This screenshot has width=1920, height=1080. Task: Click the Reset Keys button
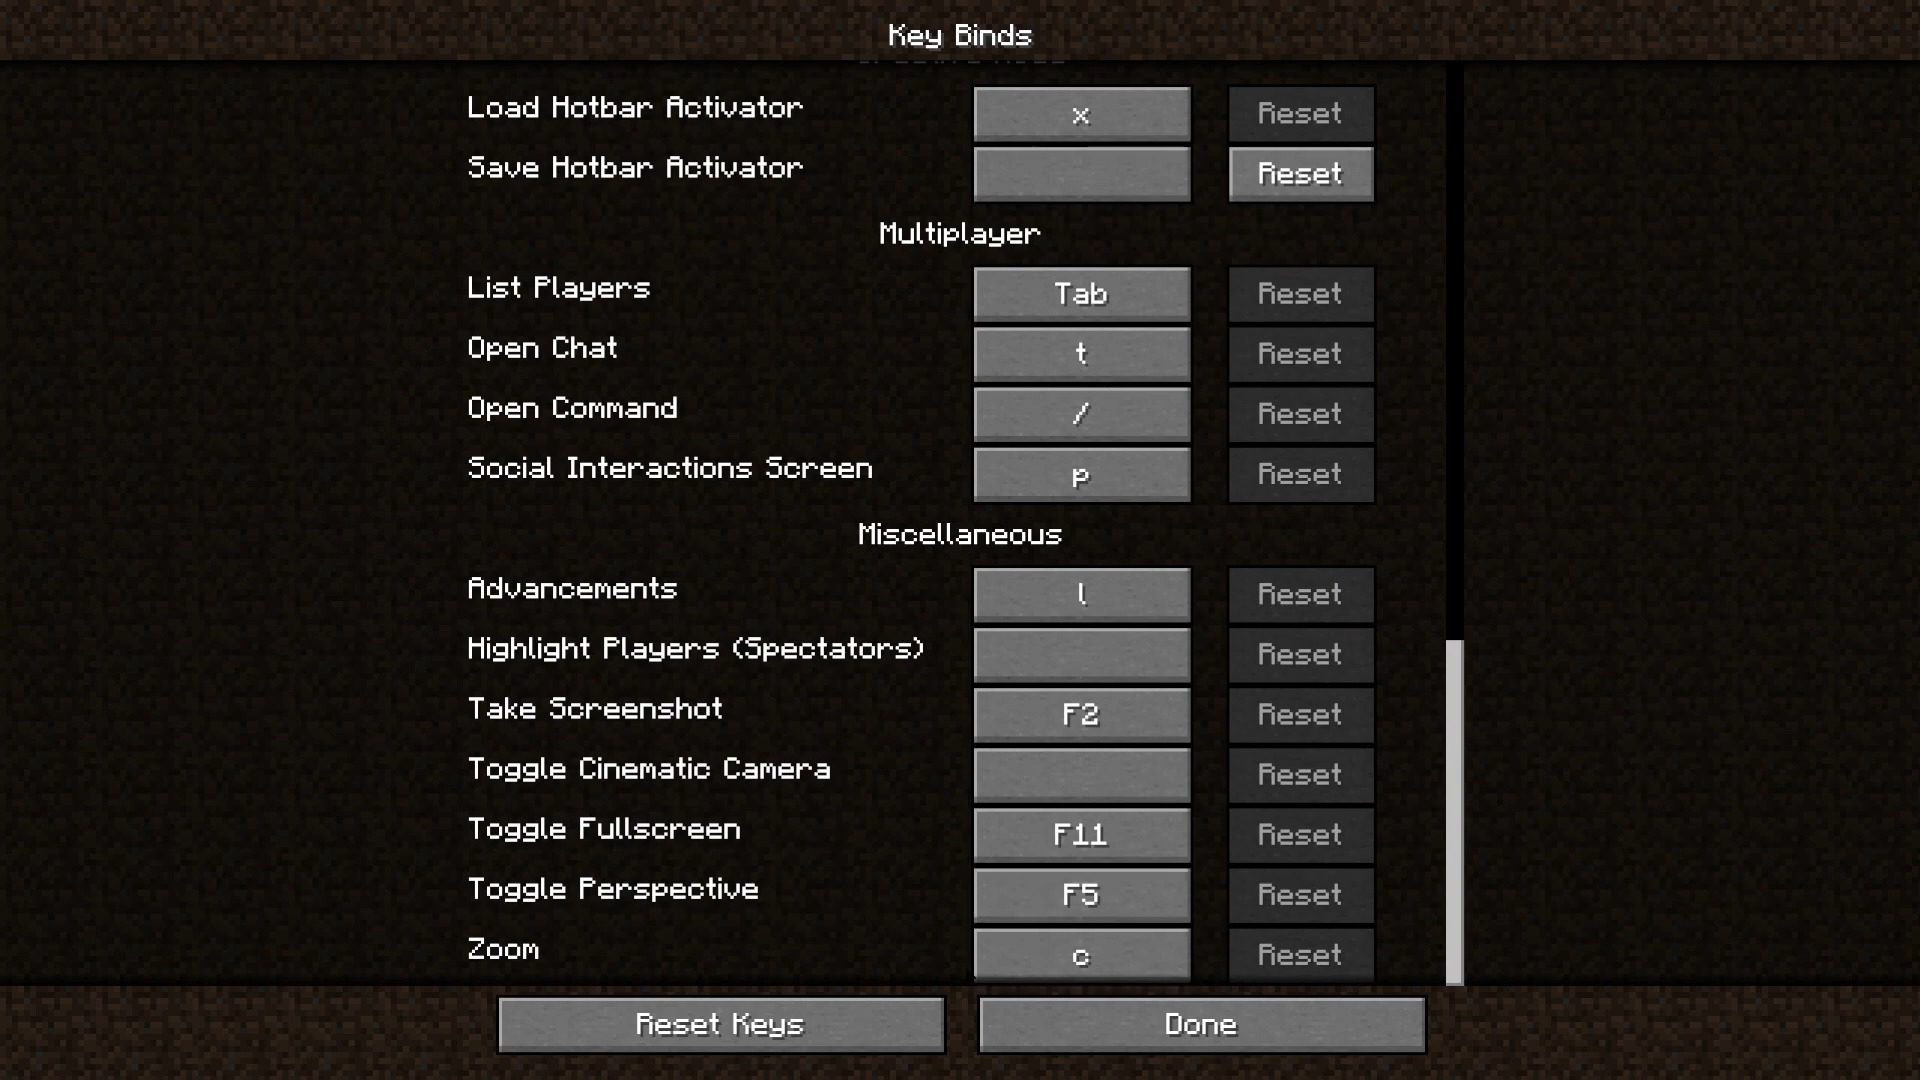point(721,1025)
